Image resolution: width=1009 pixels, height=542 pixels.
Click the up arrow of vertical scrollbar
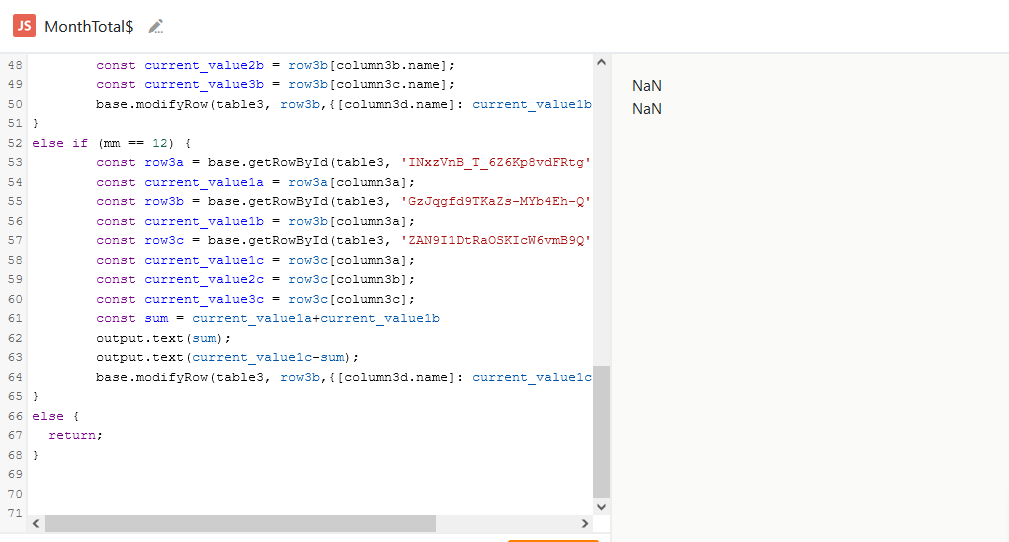tap(601, 63)
